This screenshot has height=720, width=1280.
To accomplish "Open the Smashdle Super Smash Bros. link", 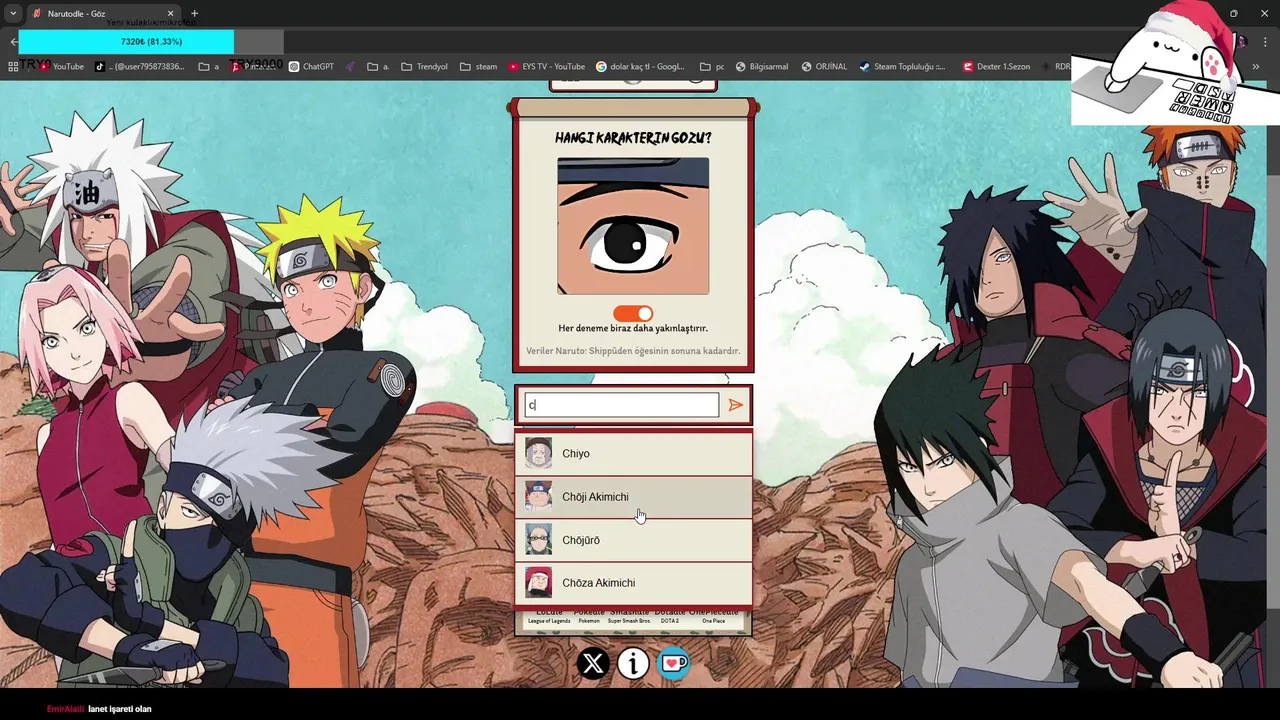I will click(x=629, y=616).
